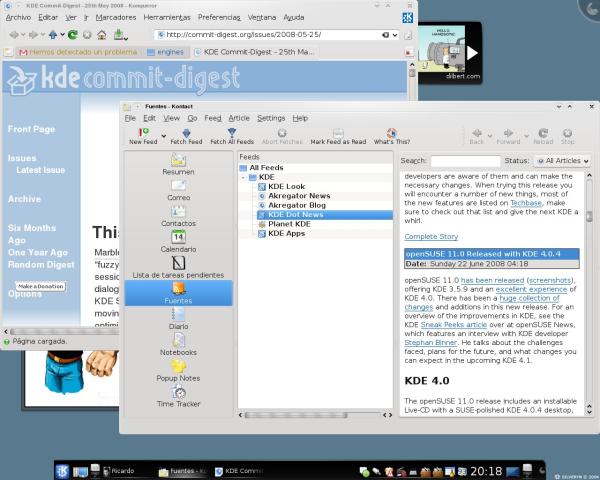Open the screenshots link in article
The image size is (600, 480).
point(550,280)
